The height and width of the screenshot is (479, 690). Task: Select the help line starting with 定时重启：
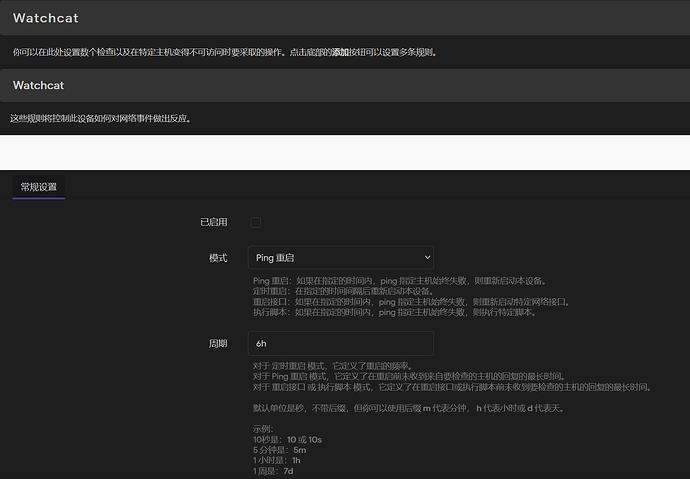344,291
